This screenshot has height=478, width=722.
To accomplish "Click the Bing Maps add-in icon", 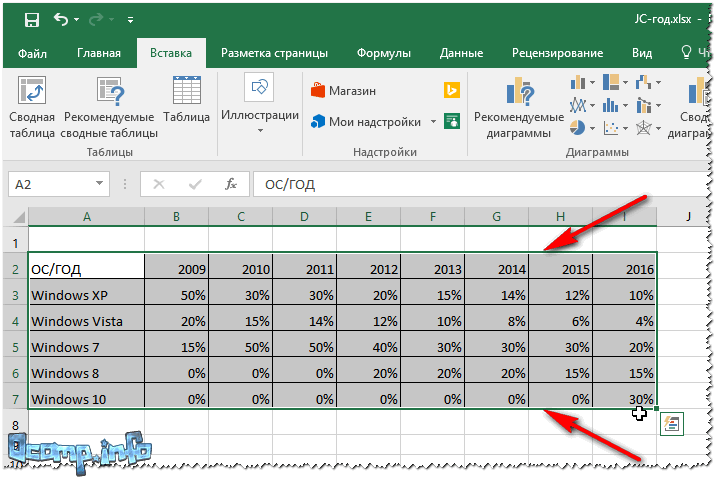I will point(452,90).
